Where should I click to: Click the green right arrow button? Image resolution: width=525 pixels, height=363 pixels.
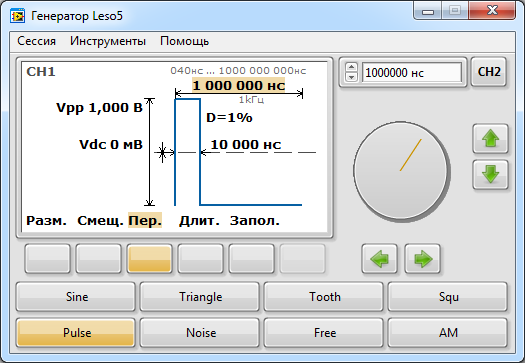point(422,259)
